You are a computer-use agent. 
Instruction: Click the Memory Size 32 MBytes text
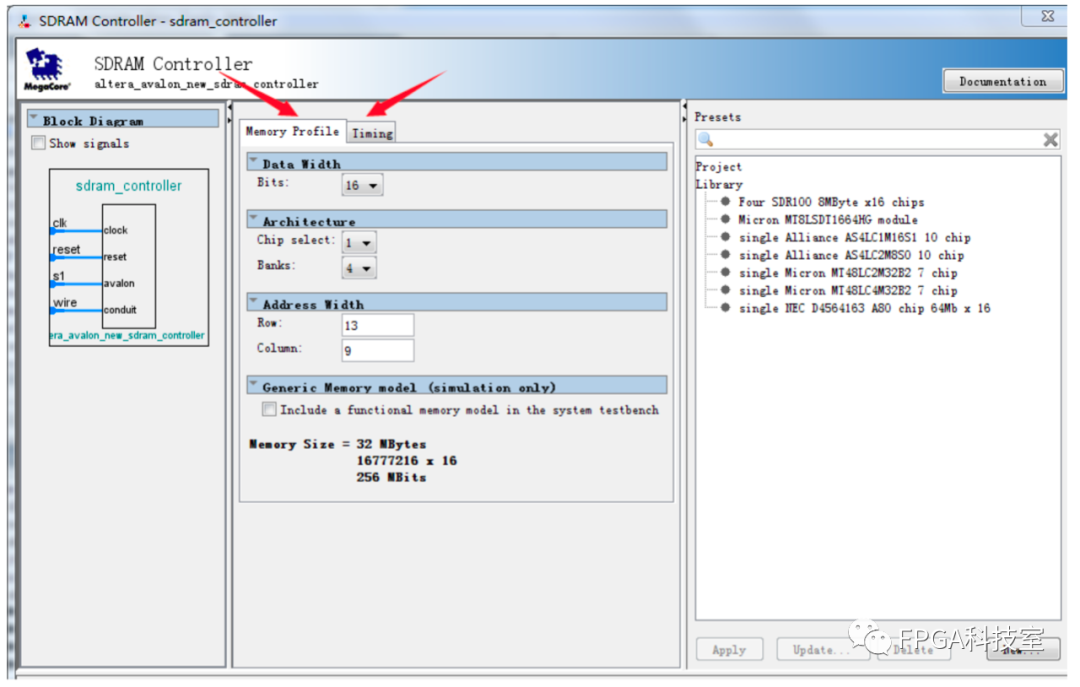tap(338, 444)
